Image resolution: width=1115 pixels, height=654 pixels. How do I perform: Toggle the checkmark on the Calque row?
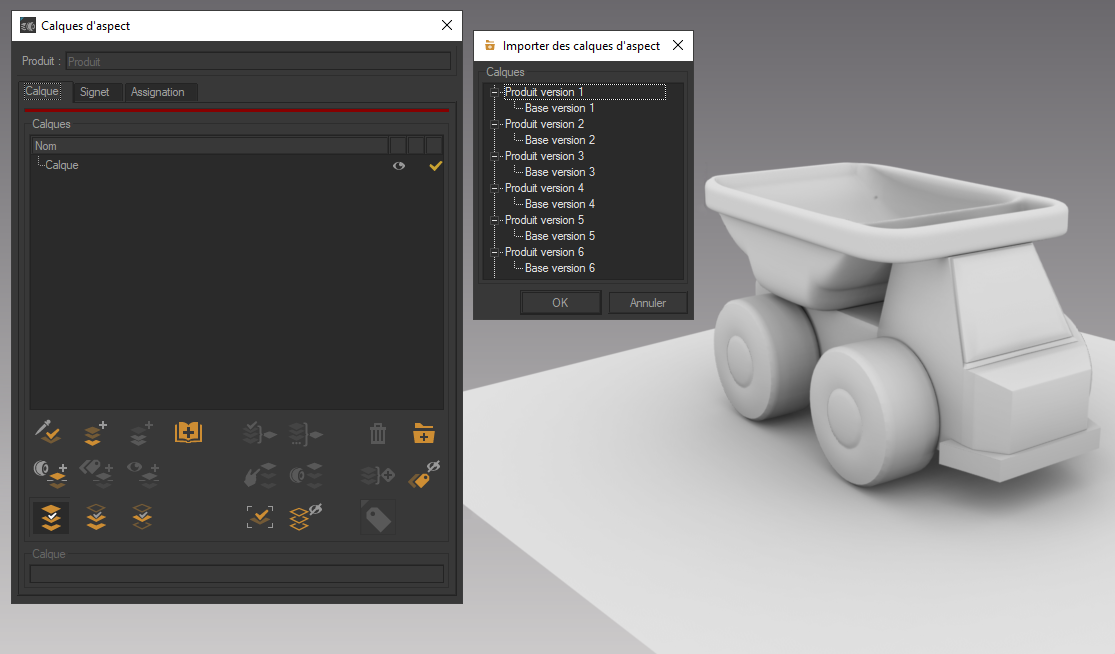[435, 165]
